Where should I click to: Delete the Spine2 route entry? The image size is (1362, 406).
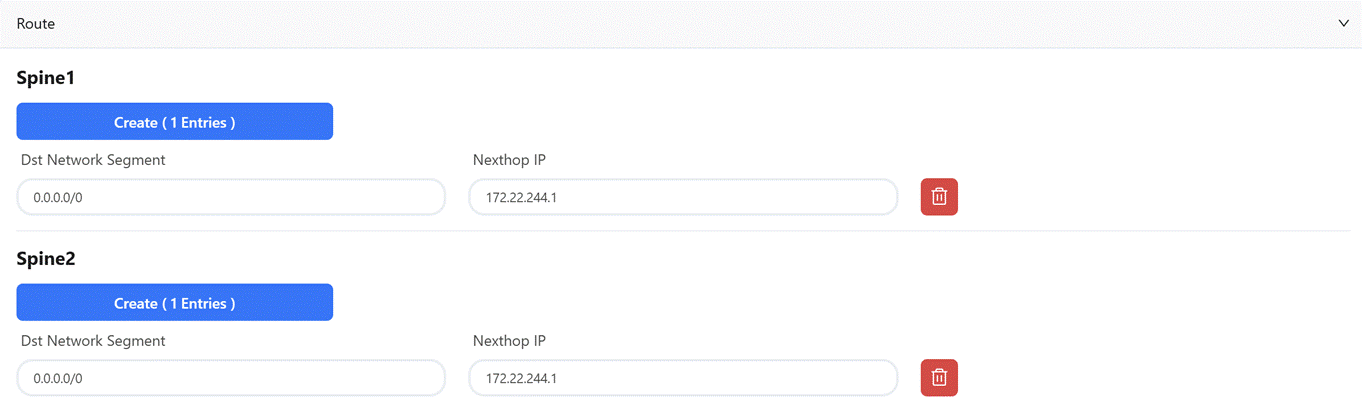[x=939, y=378]
